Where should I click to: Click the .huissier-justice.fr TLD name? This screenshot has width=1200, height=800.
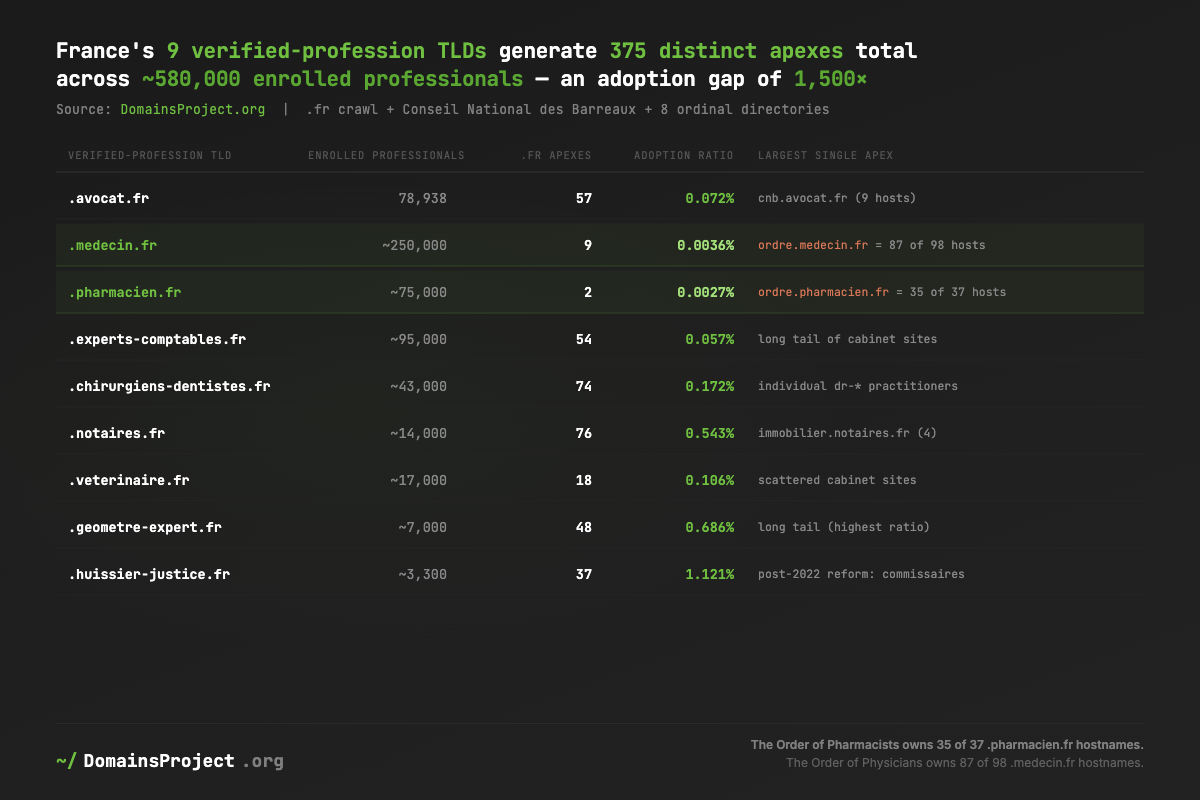(149, 574)
